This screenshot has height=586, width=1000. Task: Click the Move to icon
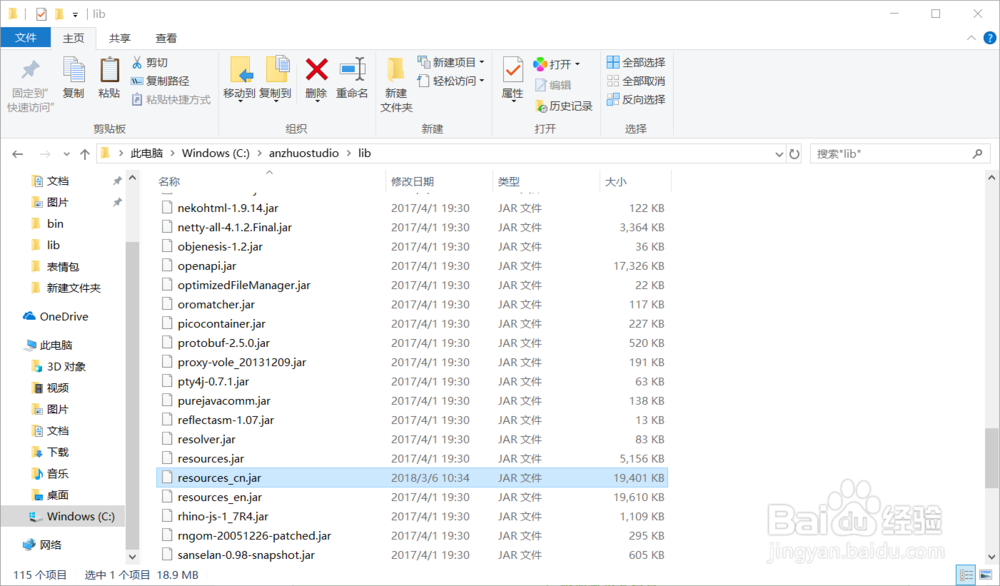pyautogui.click(x=240, y=70)
